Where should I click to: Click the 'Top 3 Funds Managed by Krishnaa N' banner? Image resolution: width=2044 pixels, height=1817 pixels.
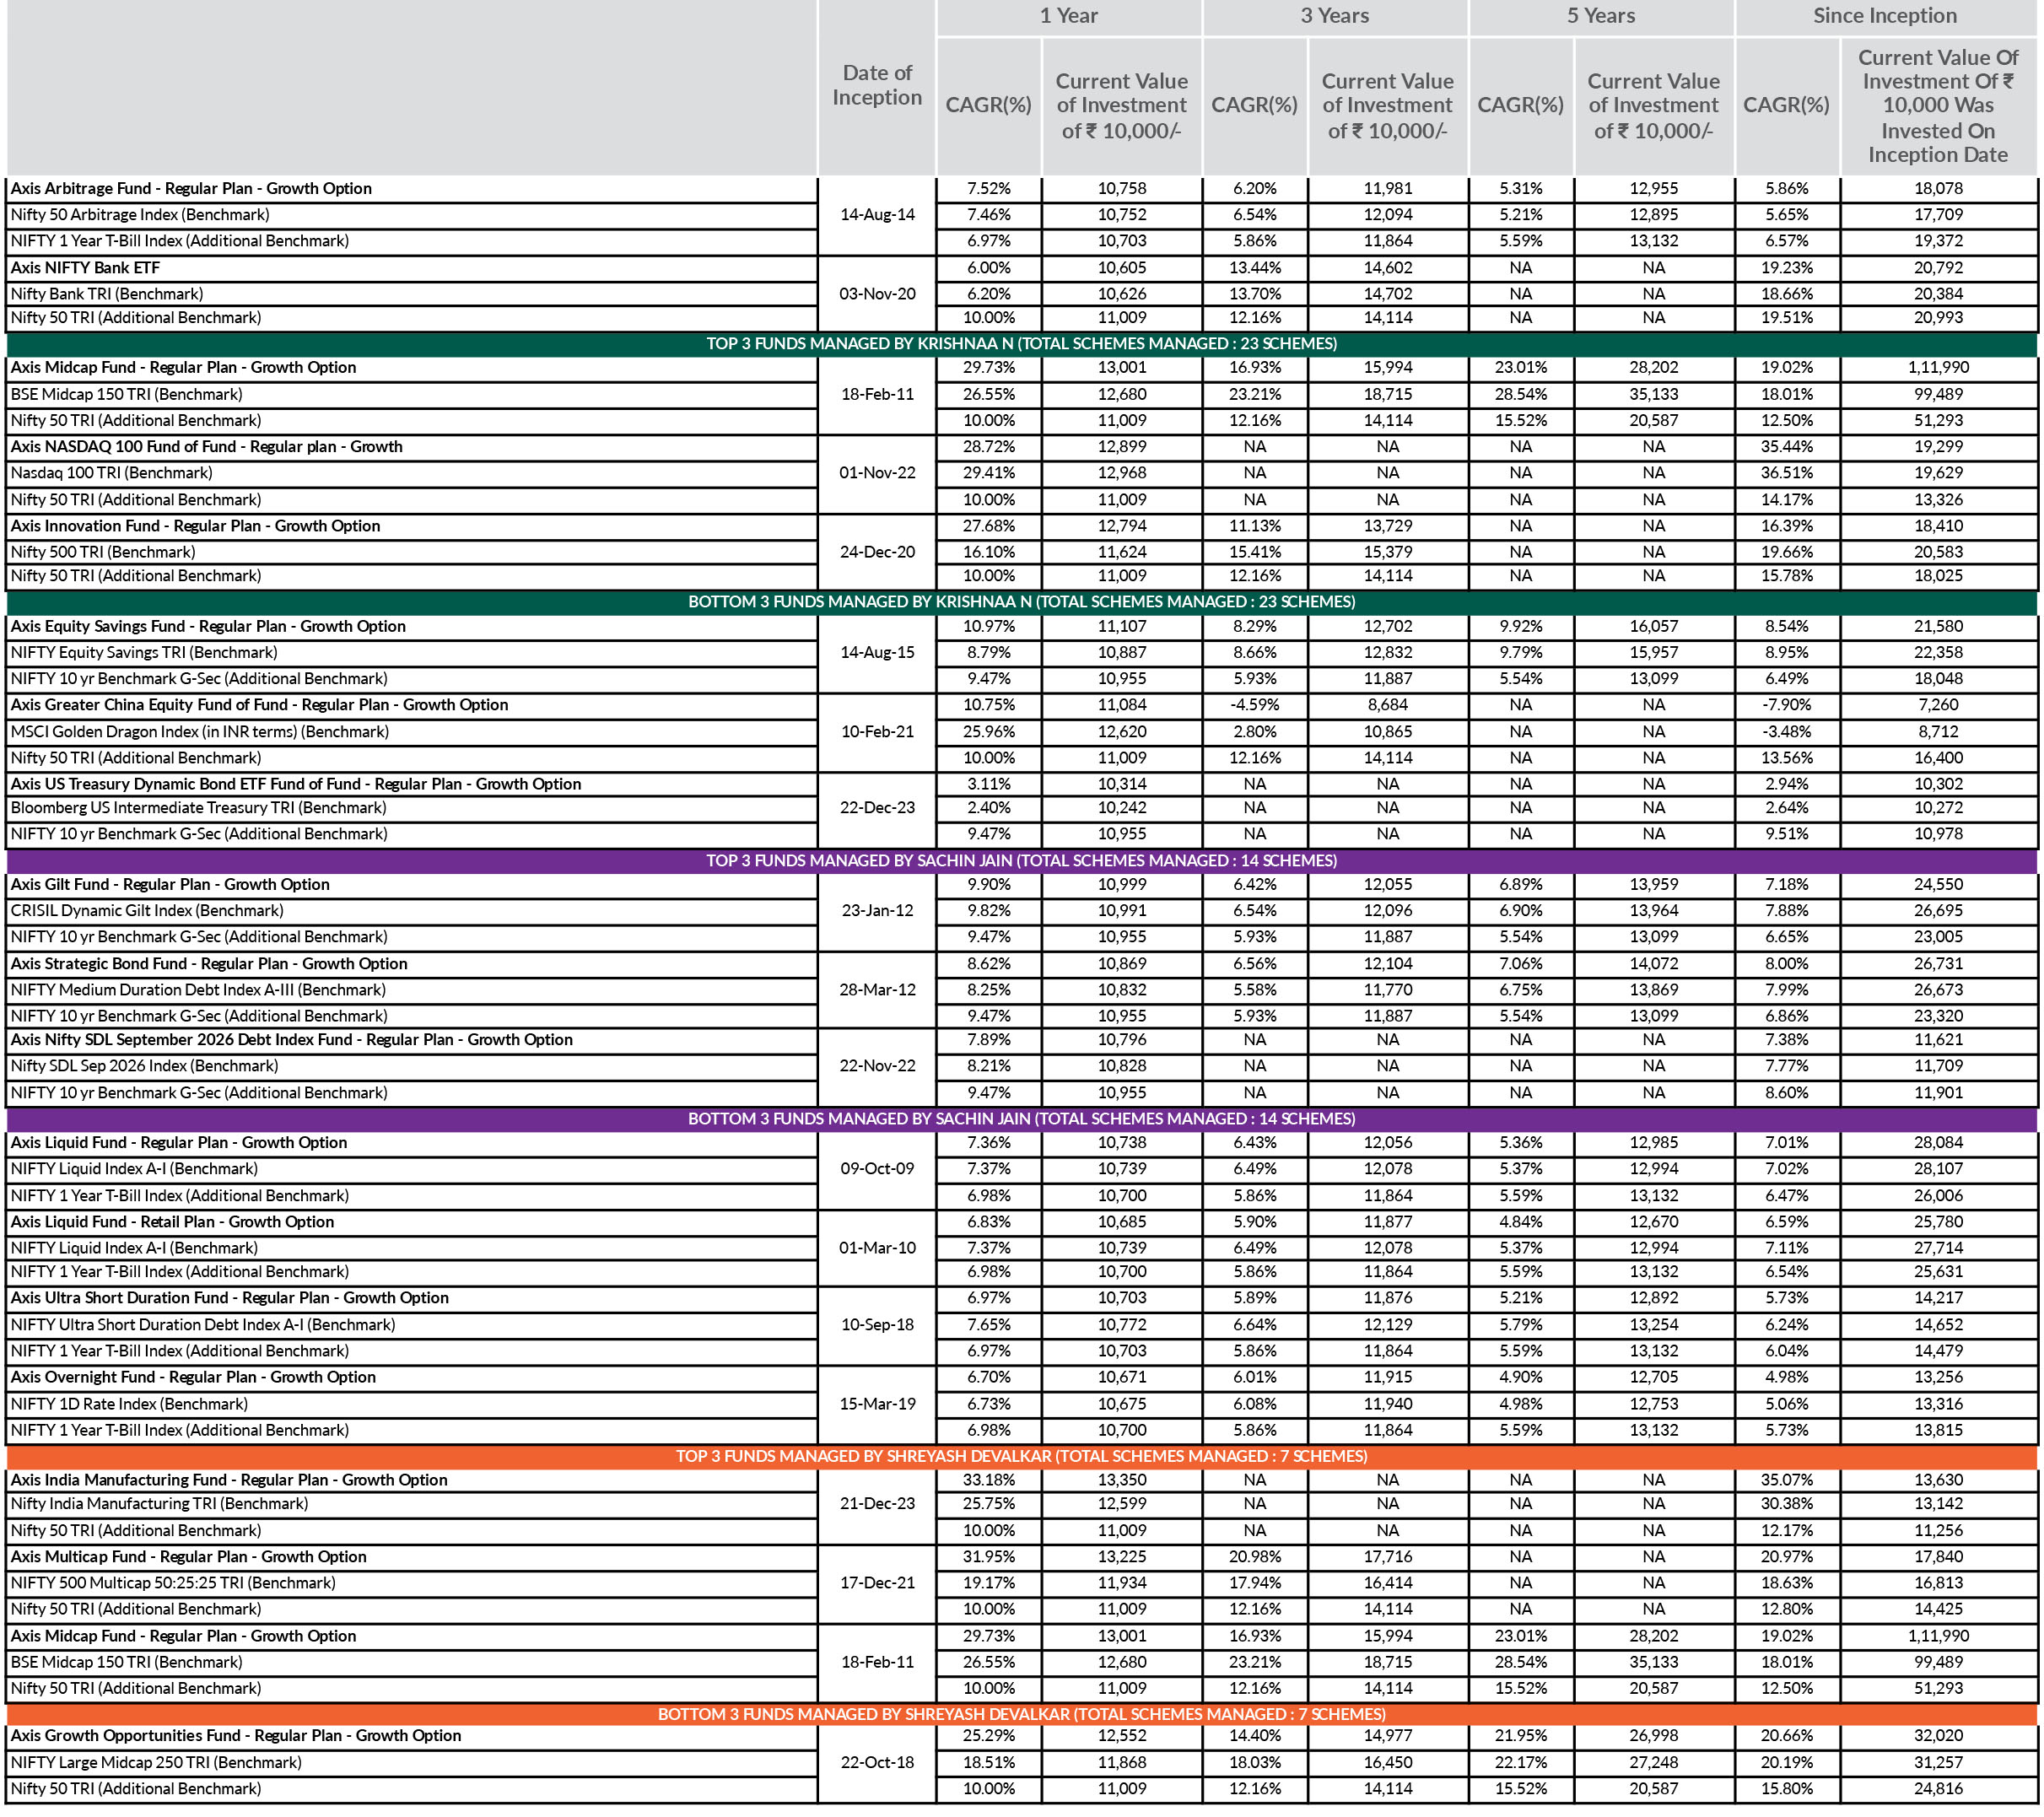pyautogui.click(x=1021, y=343)
